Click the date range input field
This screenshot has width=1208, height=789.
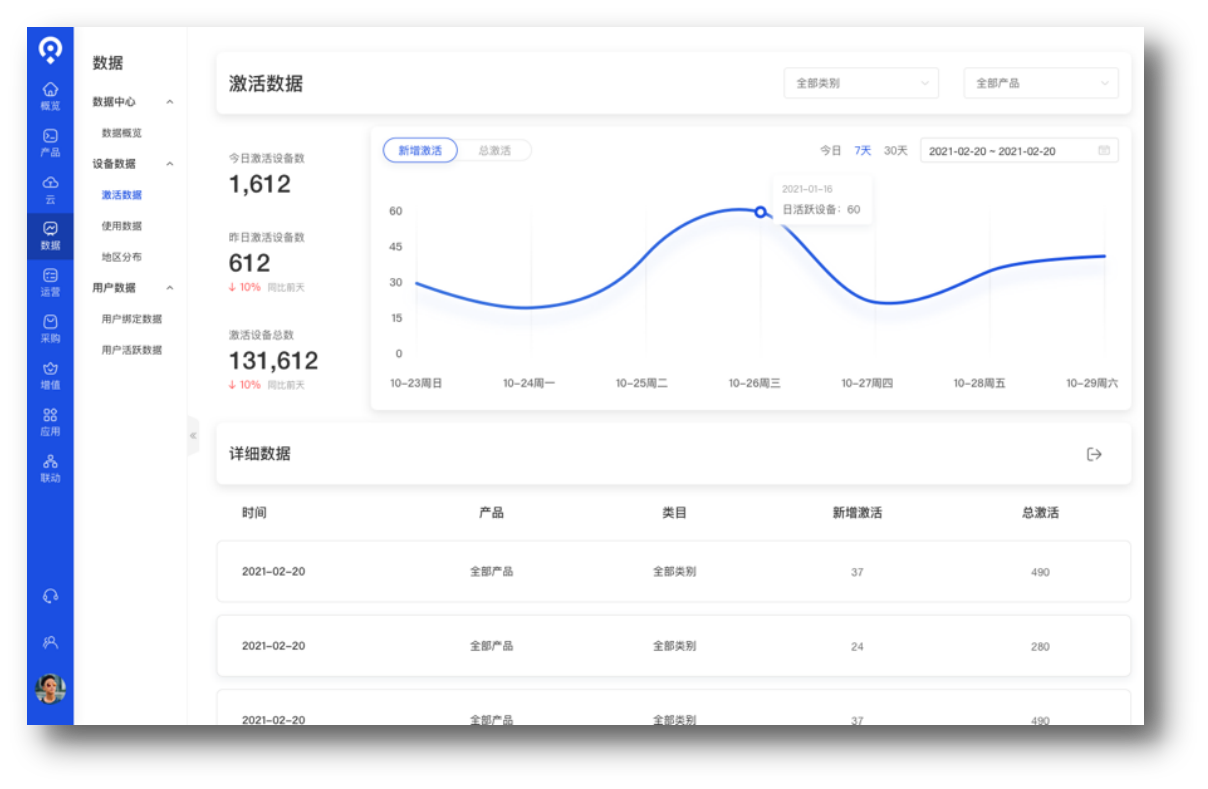click(1019, 151)
